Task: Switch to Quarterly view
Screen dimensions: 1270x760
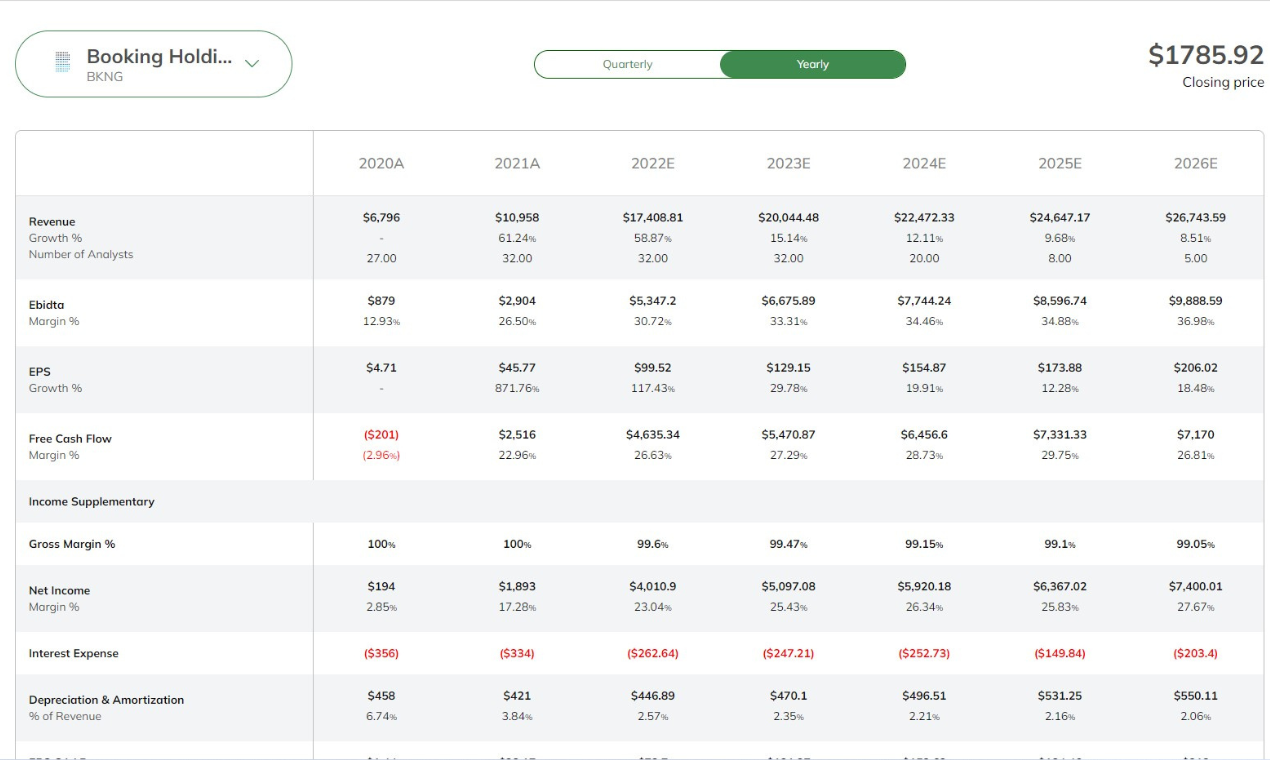Action: point(627,64)
